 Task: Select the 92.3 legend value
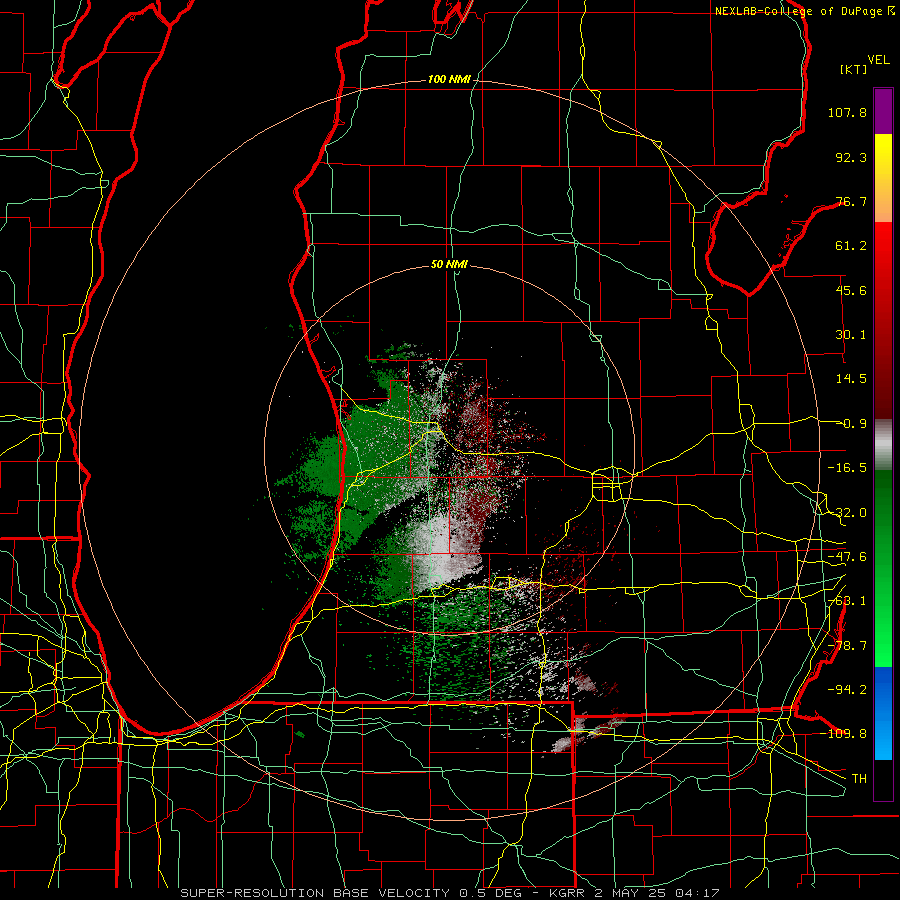point(851,157)
